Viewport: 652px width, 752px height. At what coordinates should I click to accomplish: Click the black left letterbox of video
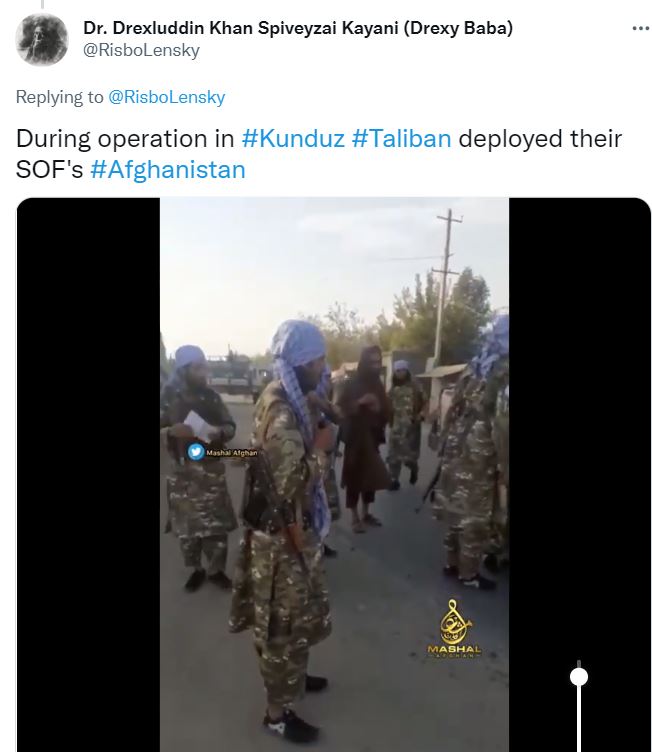point(88,475)
